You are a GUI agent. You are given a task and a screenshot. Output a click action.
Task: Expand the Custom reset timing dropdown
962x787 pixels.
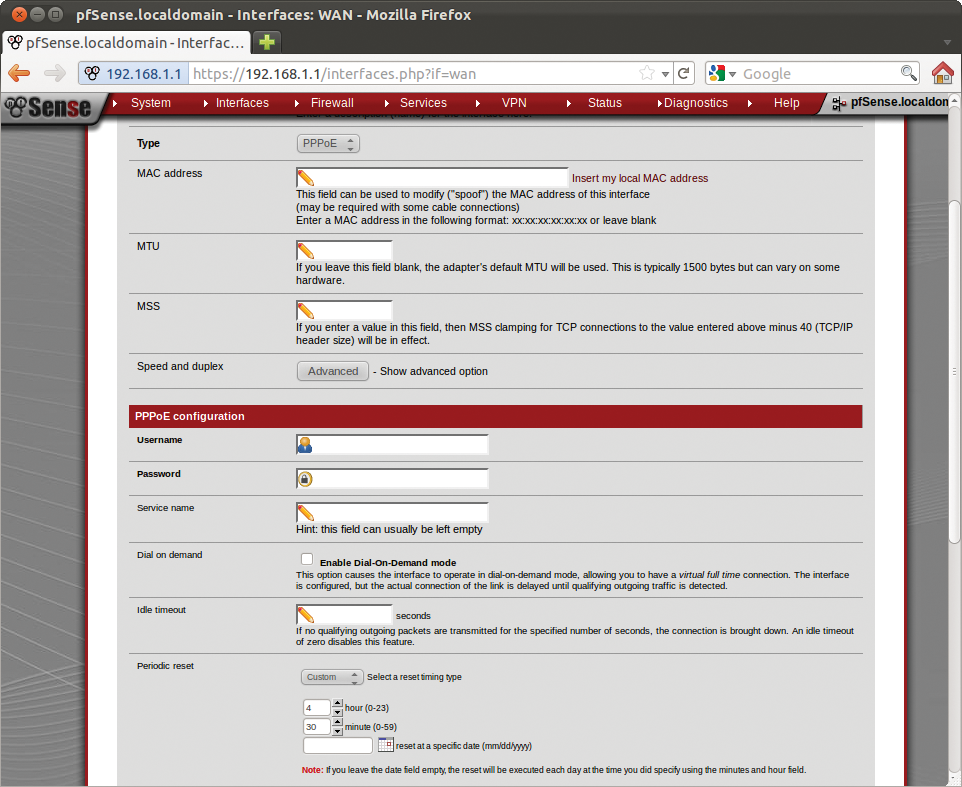coord(332,677)
